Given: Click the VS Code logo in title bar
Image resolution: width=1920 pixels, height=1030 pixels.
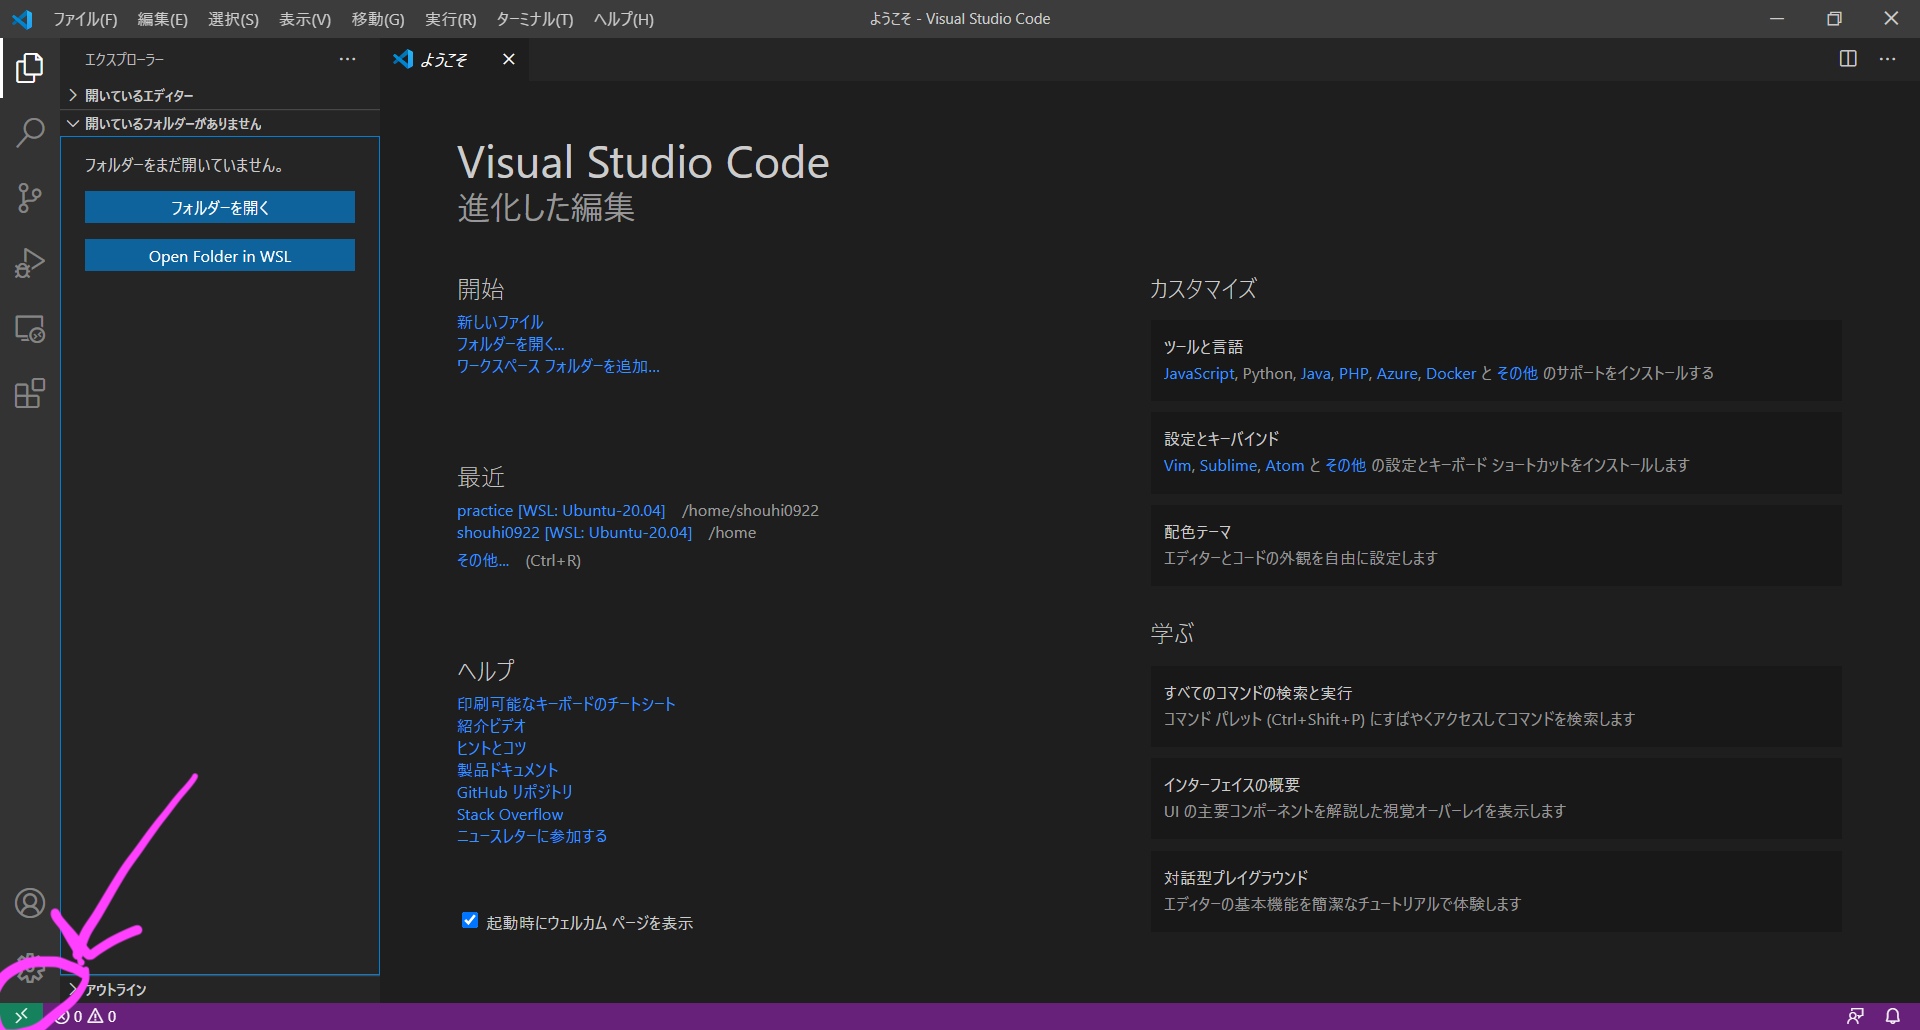Looking at the screenshot, I should click(22, 19).
